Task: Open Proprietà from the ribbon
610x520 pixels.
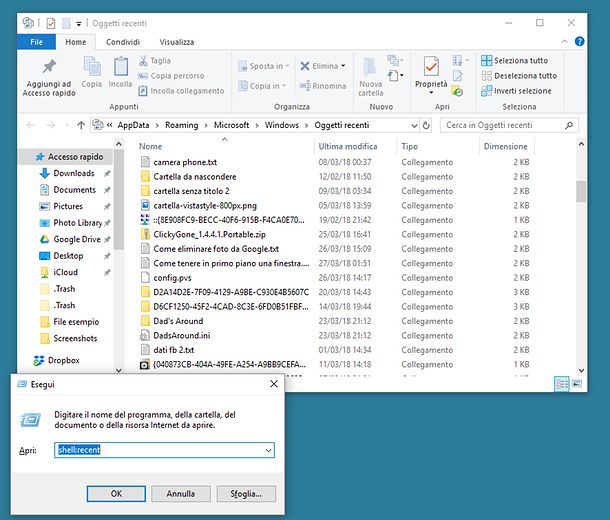Action: click(431, 76)
